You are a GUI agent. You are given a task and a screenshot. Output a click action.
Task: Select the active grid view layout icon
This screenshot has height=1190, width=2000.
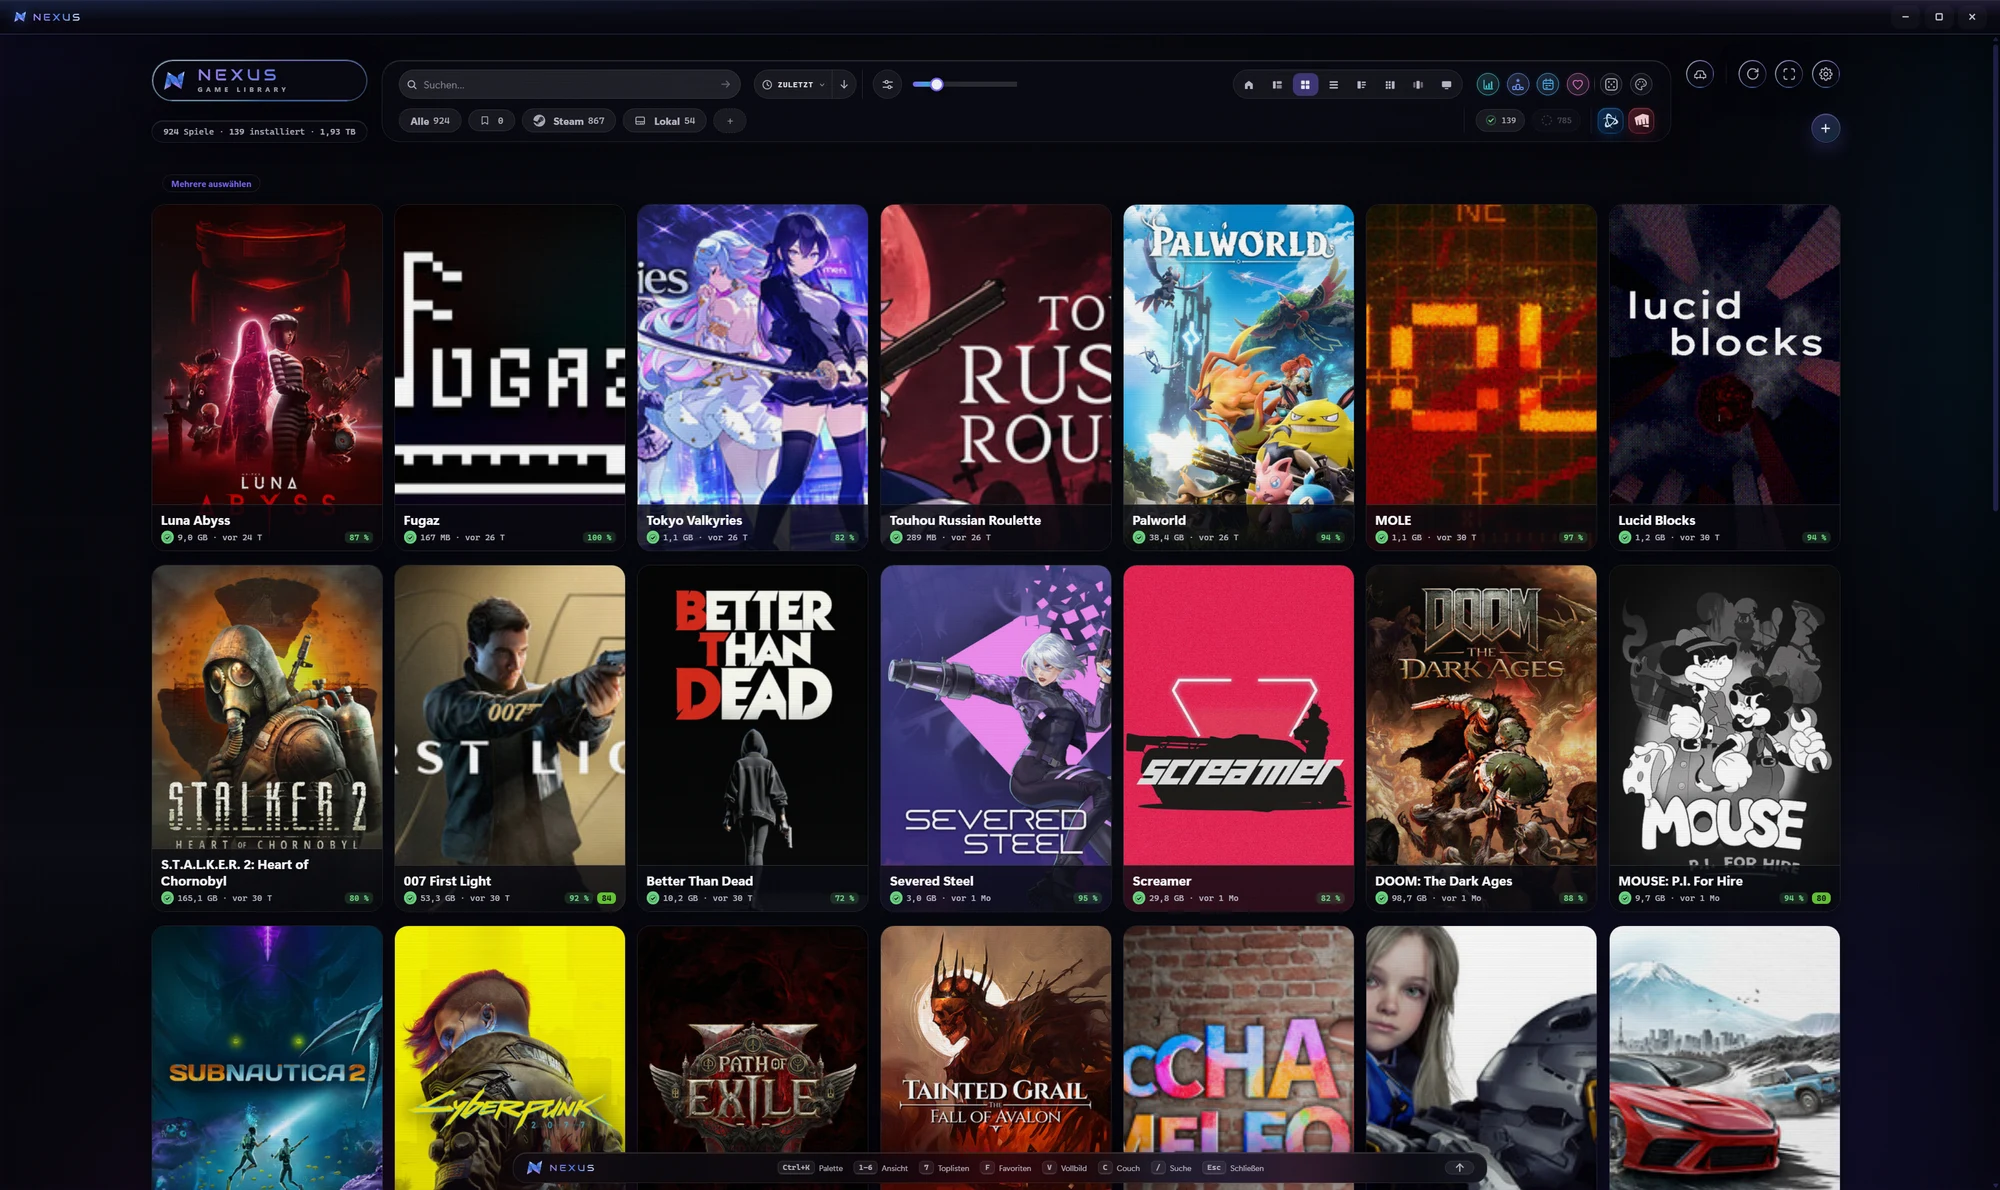click(x=1305, y=85)
